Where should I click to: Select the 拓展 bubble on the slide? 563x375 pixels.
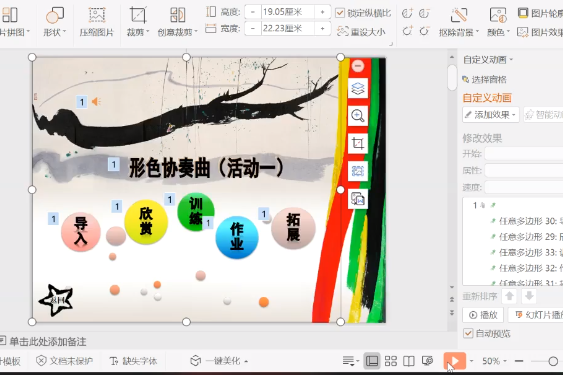coord(293,228)
